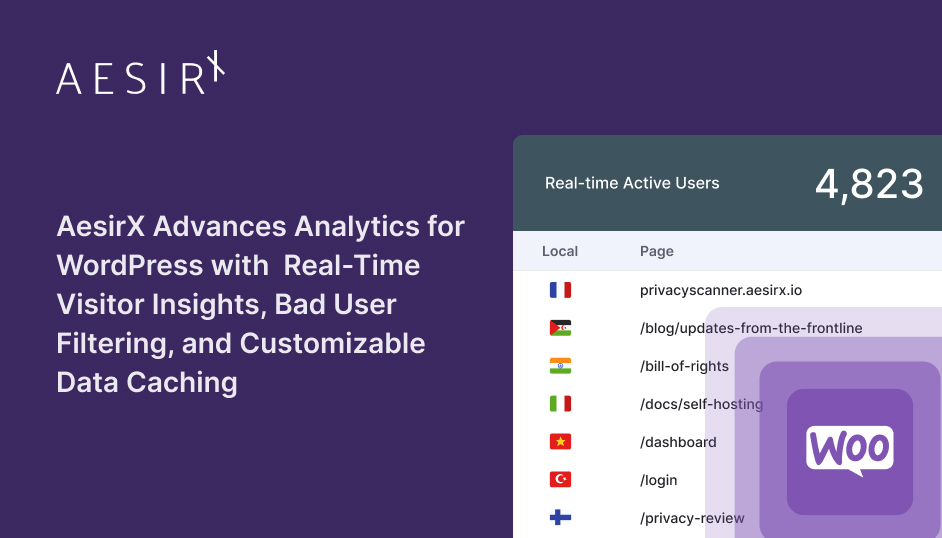Click the WooCommerce logo icon
Viewport: 942px width, 538px height.
click(849, 452)
